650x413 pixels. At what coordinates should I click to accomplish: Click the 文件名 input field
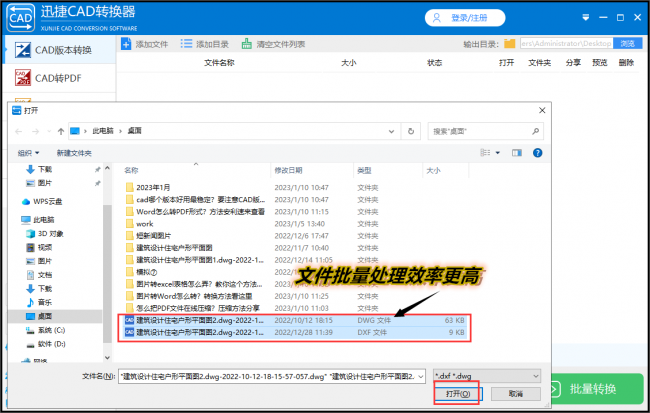(267, 376)
